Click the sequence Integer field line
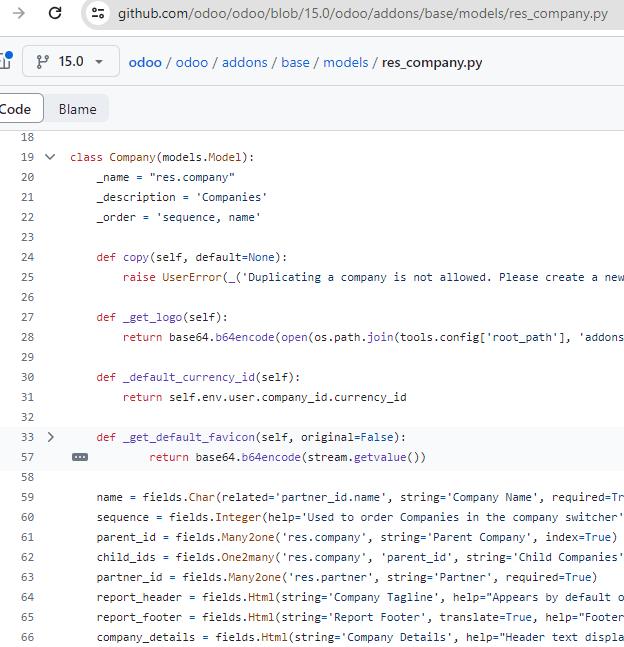The height and width of the screenshot is (647, 624). click(360, 517)
